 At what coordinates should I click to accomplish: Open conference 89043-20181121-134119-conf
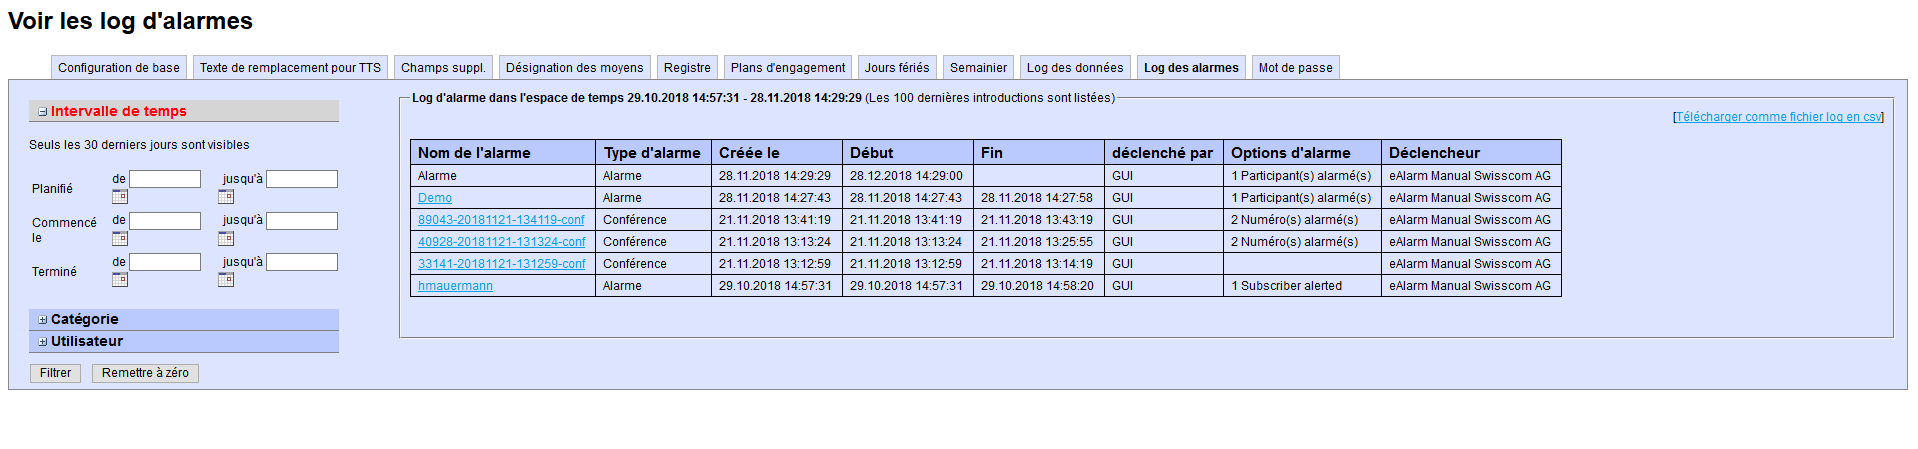tap(501, 220)
